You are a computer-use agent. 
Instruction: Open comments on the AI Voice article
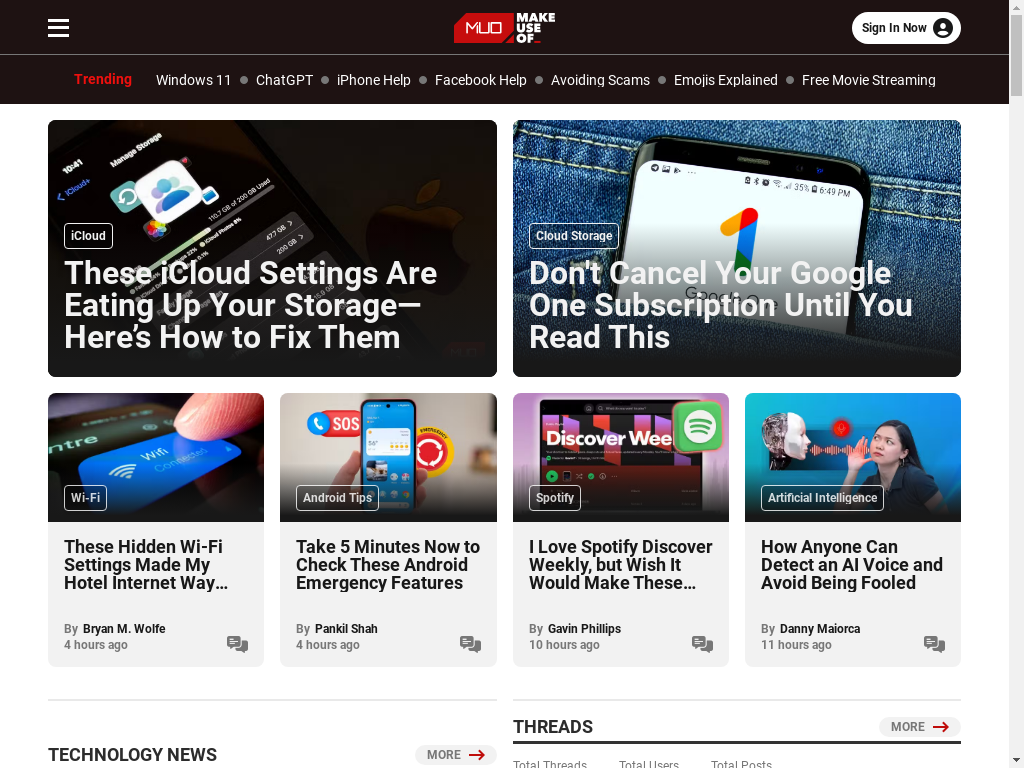click(x=934, y=644)
